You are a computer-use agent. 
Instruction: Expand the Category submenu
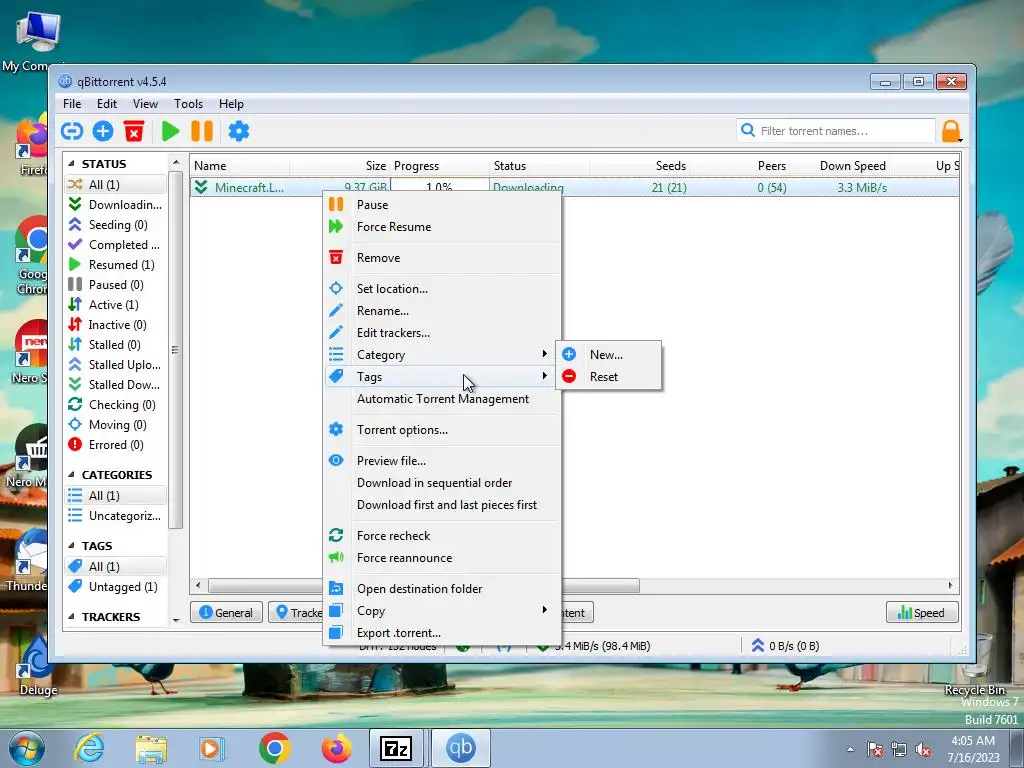[x=442, y=355]
